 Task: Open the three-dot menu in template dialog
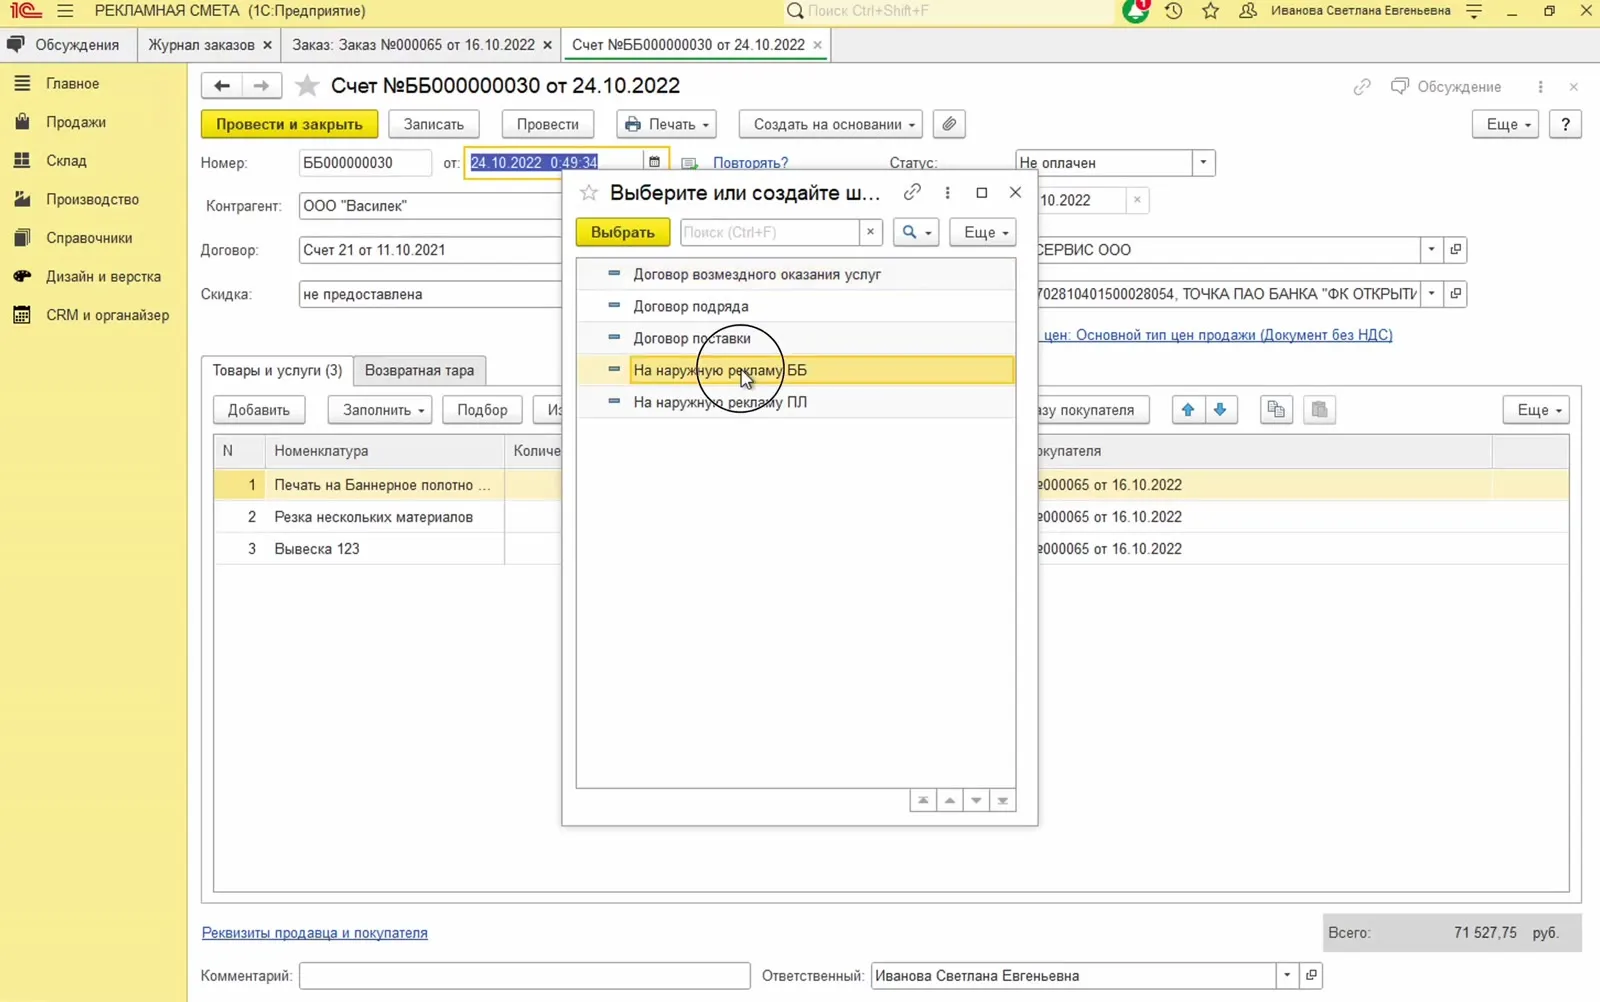click(x=947, y=192)
